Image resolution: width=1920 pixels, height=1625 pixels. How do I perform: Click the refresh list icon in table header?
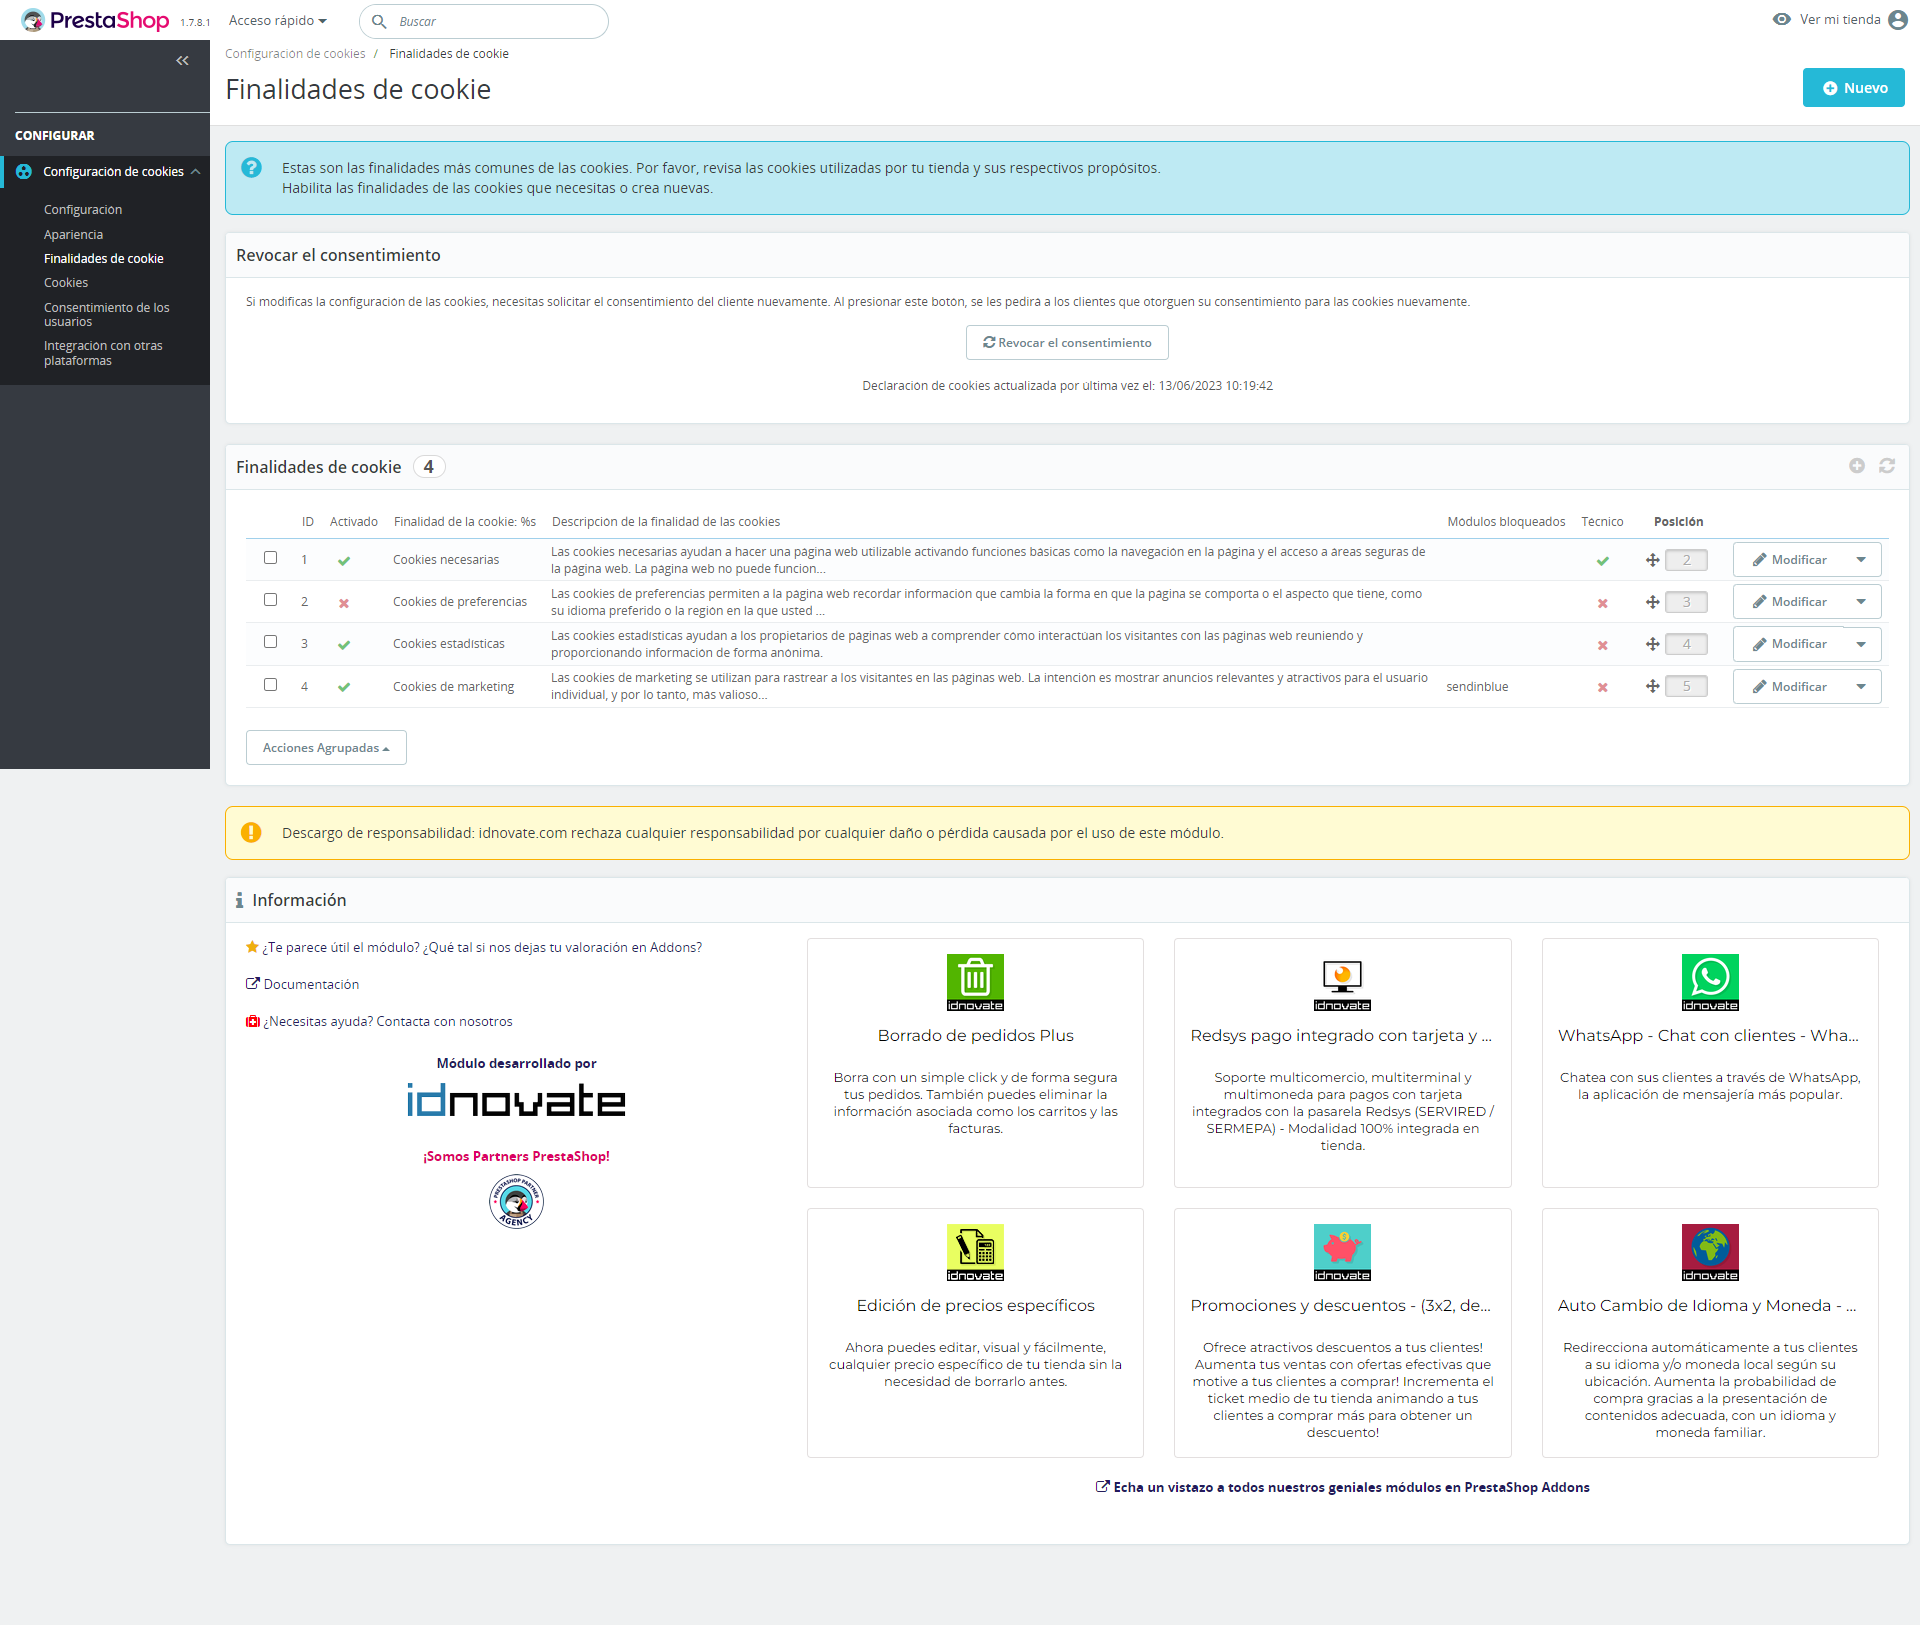(1886, 466)
